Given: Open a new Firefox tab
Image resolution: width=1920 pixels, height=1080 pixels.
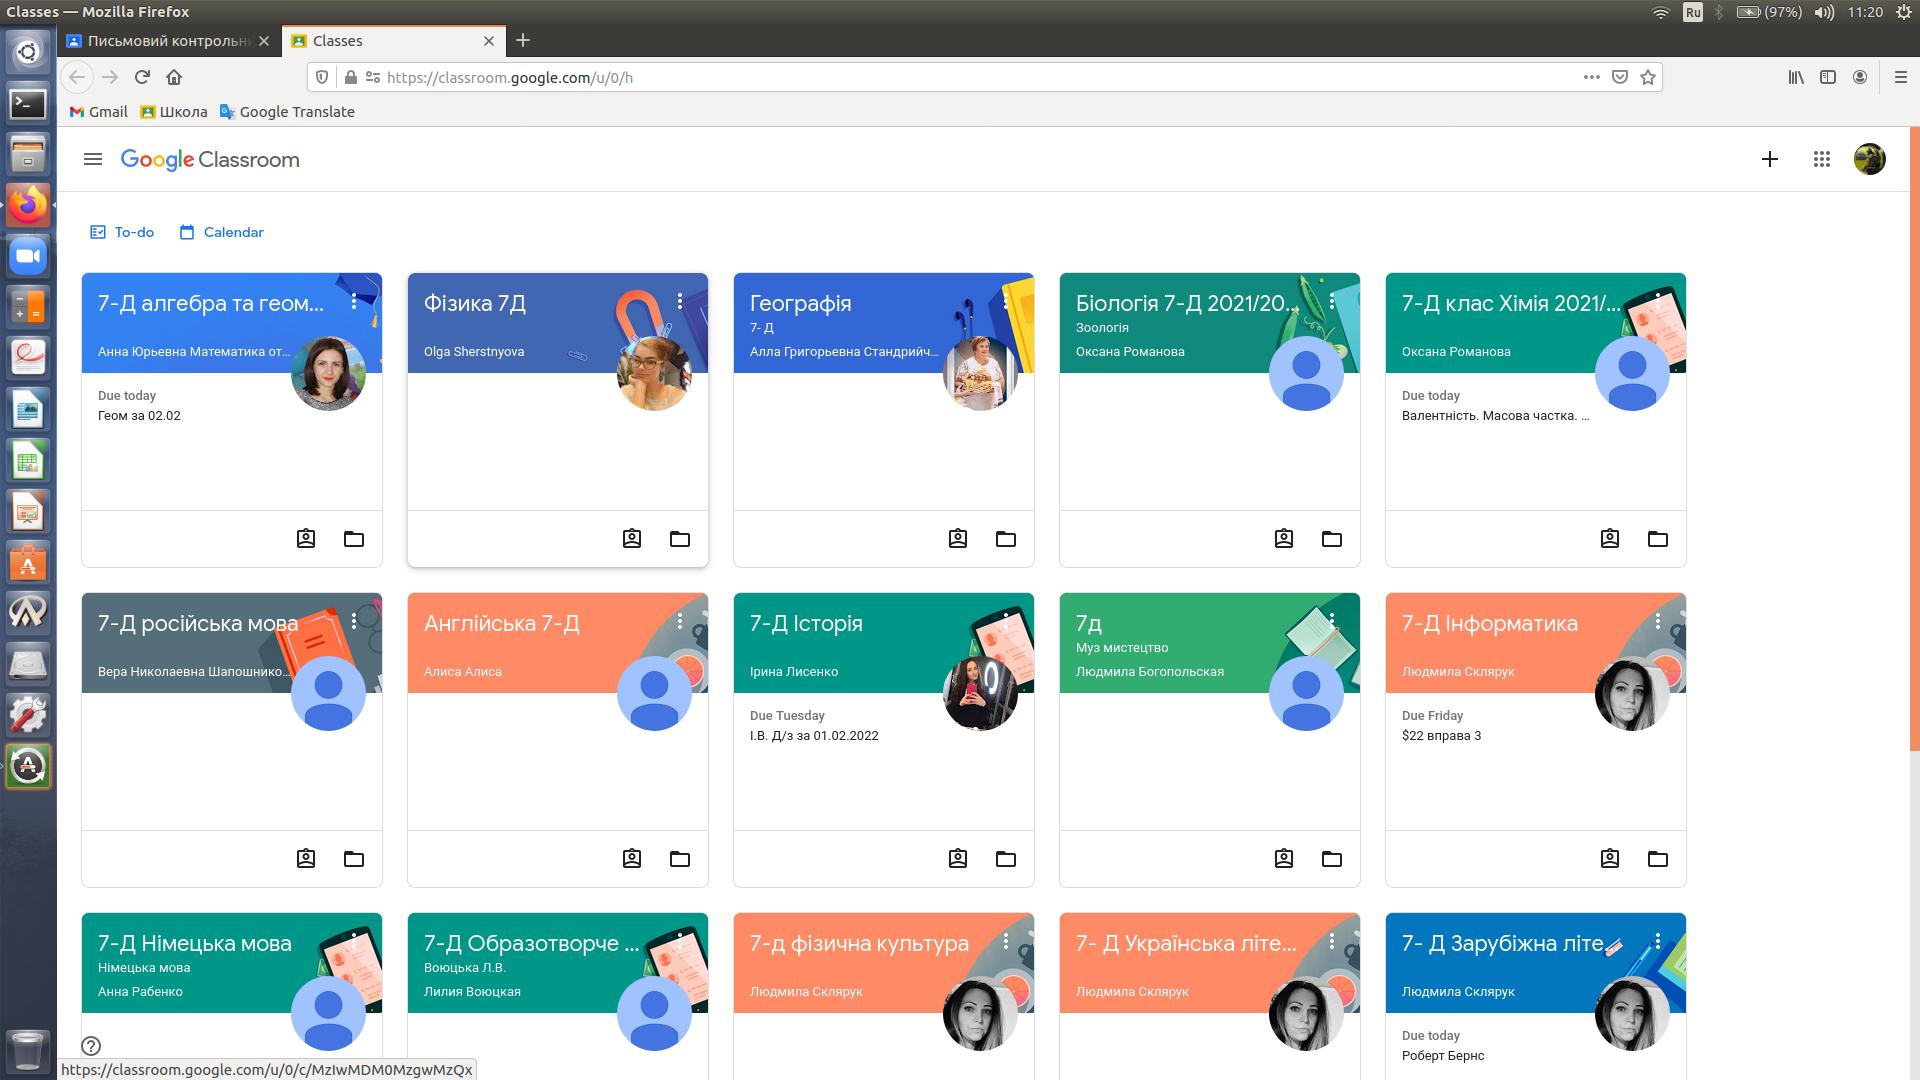Looking at the screenshot, I should tap(523, 41).
